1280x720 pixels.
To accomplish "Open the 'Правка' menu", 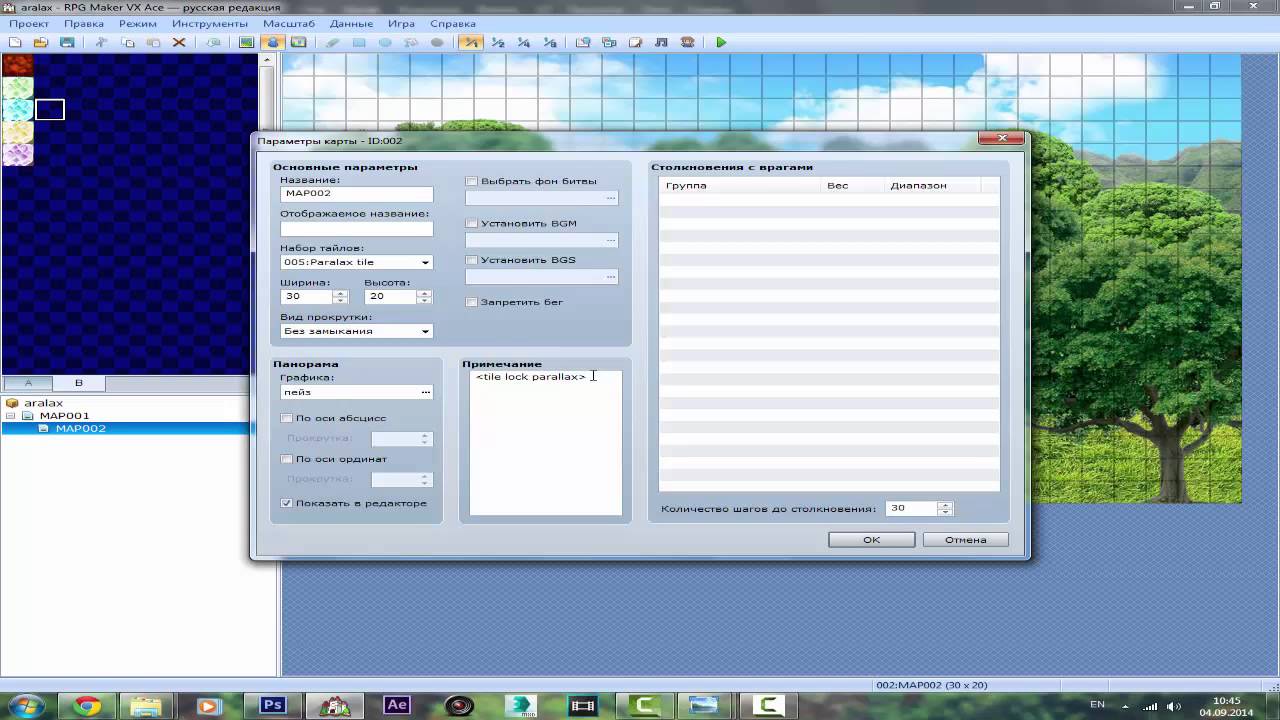I will pyautogui.click(x=84, y=23).
